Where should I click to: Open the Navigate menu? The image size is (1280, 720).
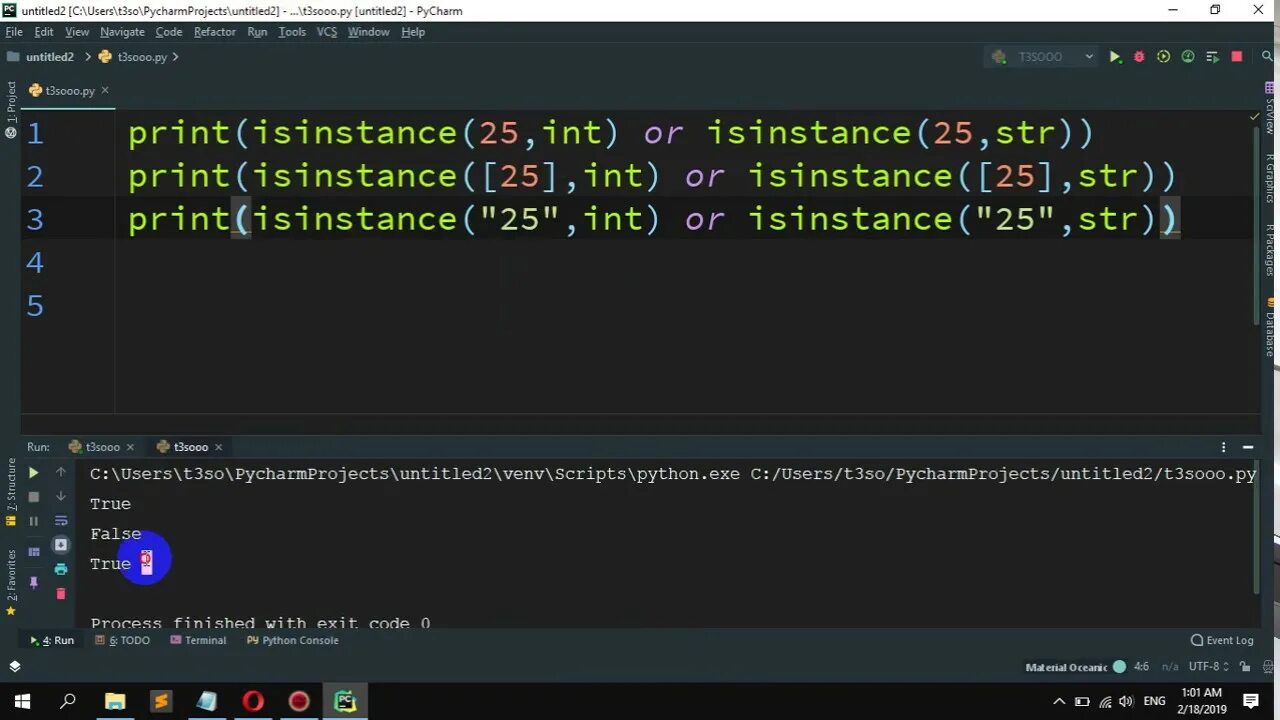point(121,32)
